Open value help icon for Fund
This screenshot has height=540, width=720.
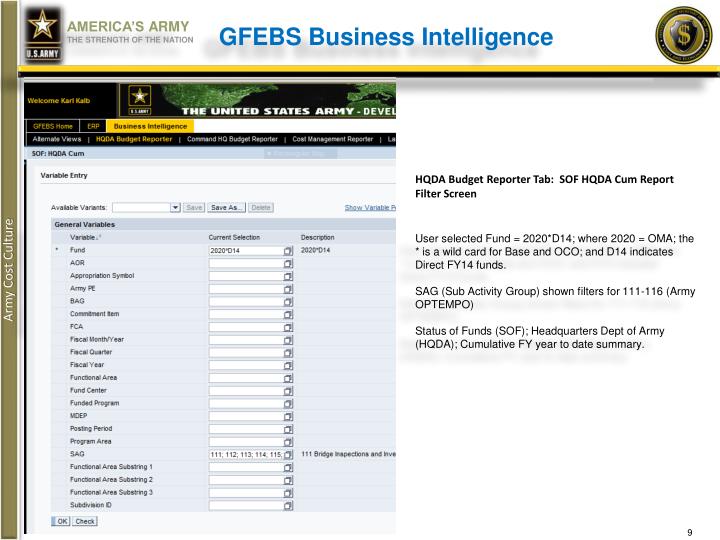[x=288, y=251]
